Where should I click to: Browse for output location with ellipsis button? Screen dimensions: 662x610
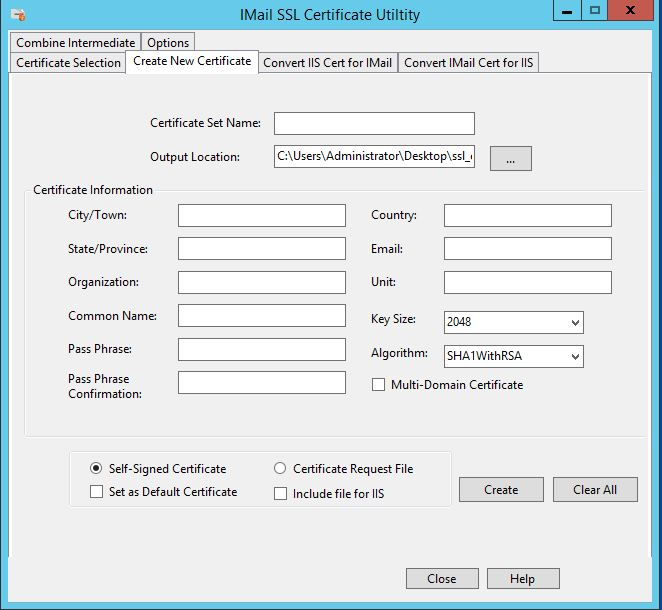[510, 158]
